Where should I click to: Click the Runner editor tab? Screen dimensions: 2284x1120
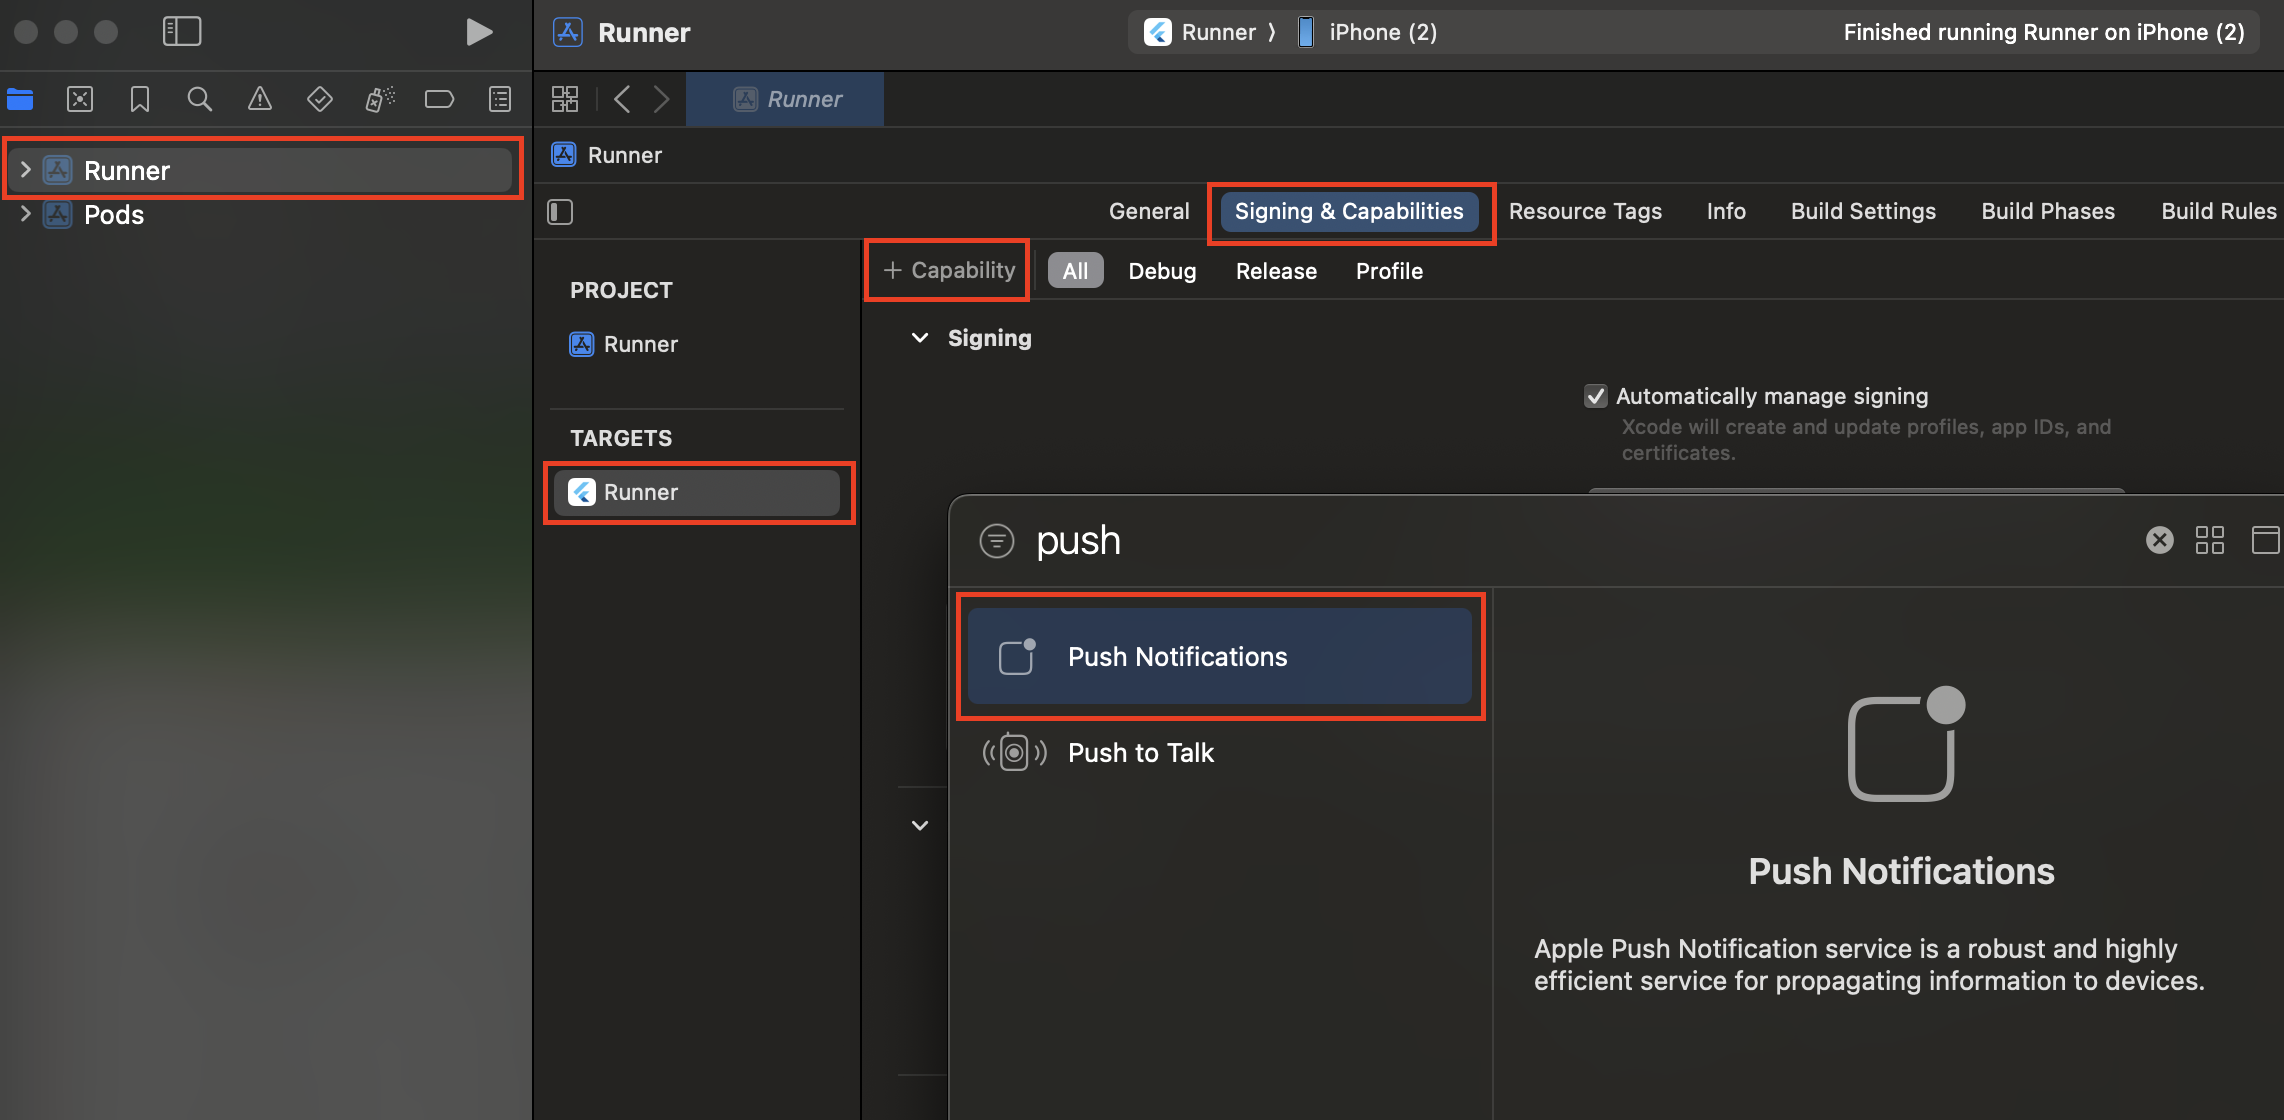[785, 99]
